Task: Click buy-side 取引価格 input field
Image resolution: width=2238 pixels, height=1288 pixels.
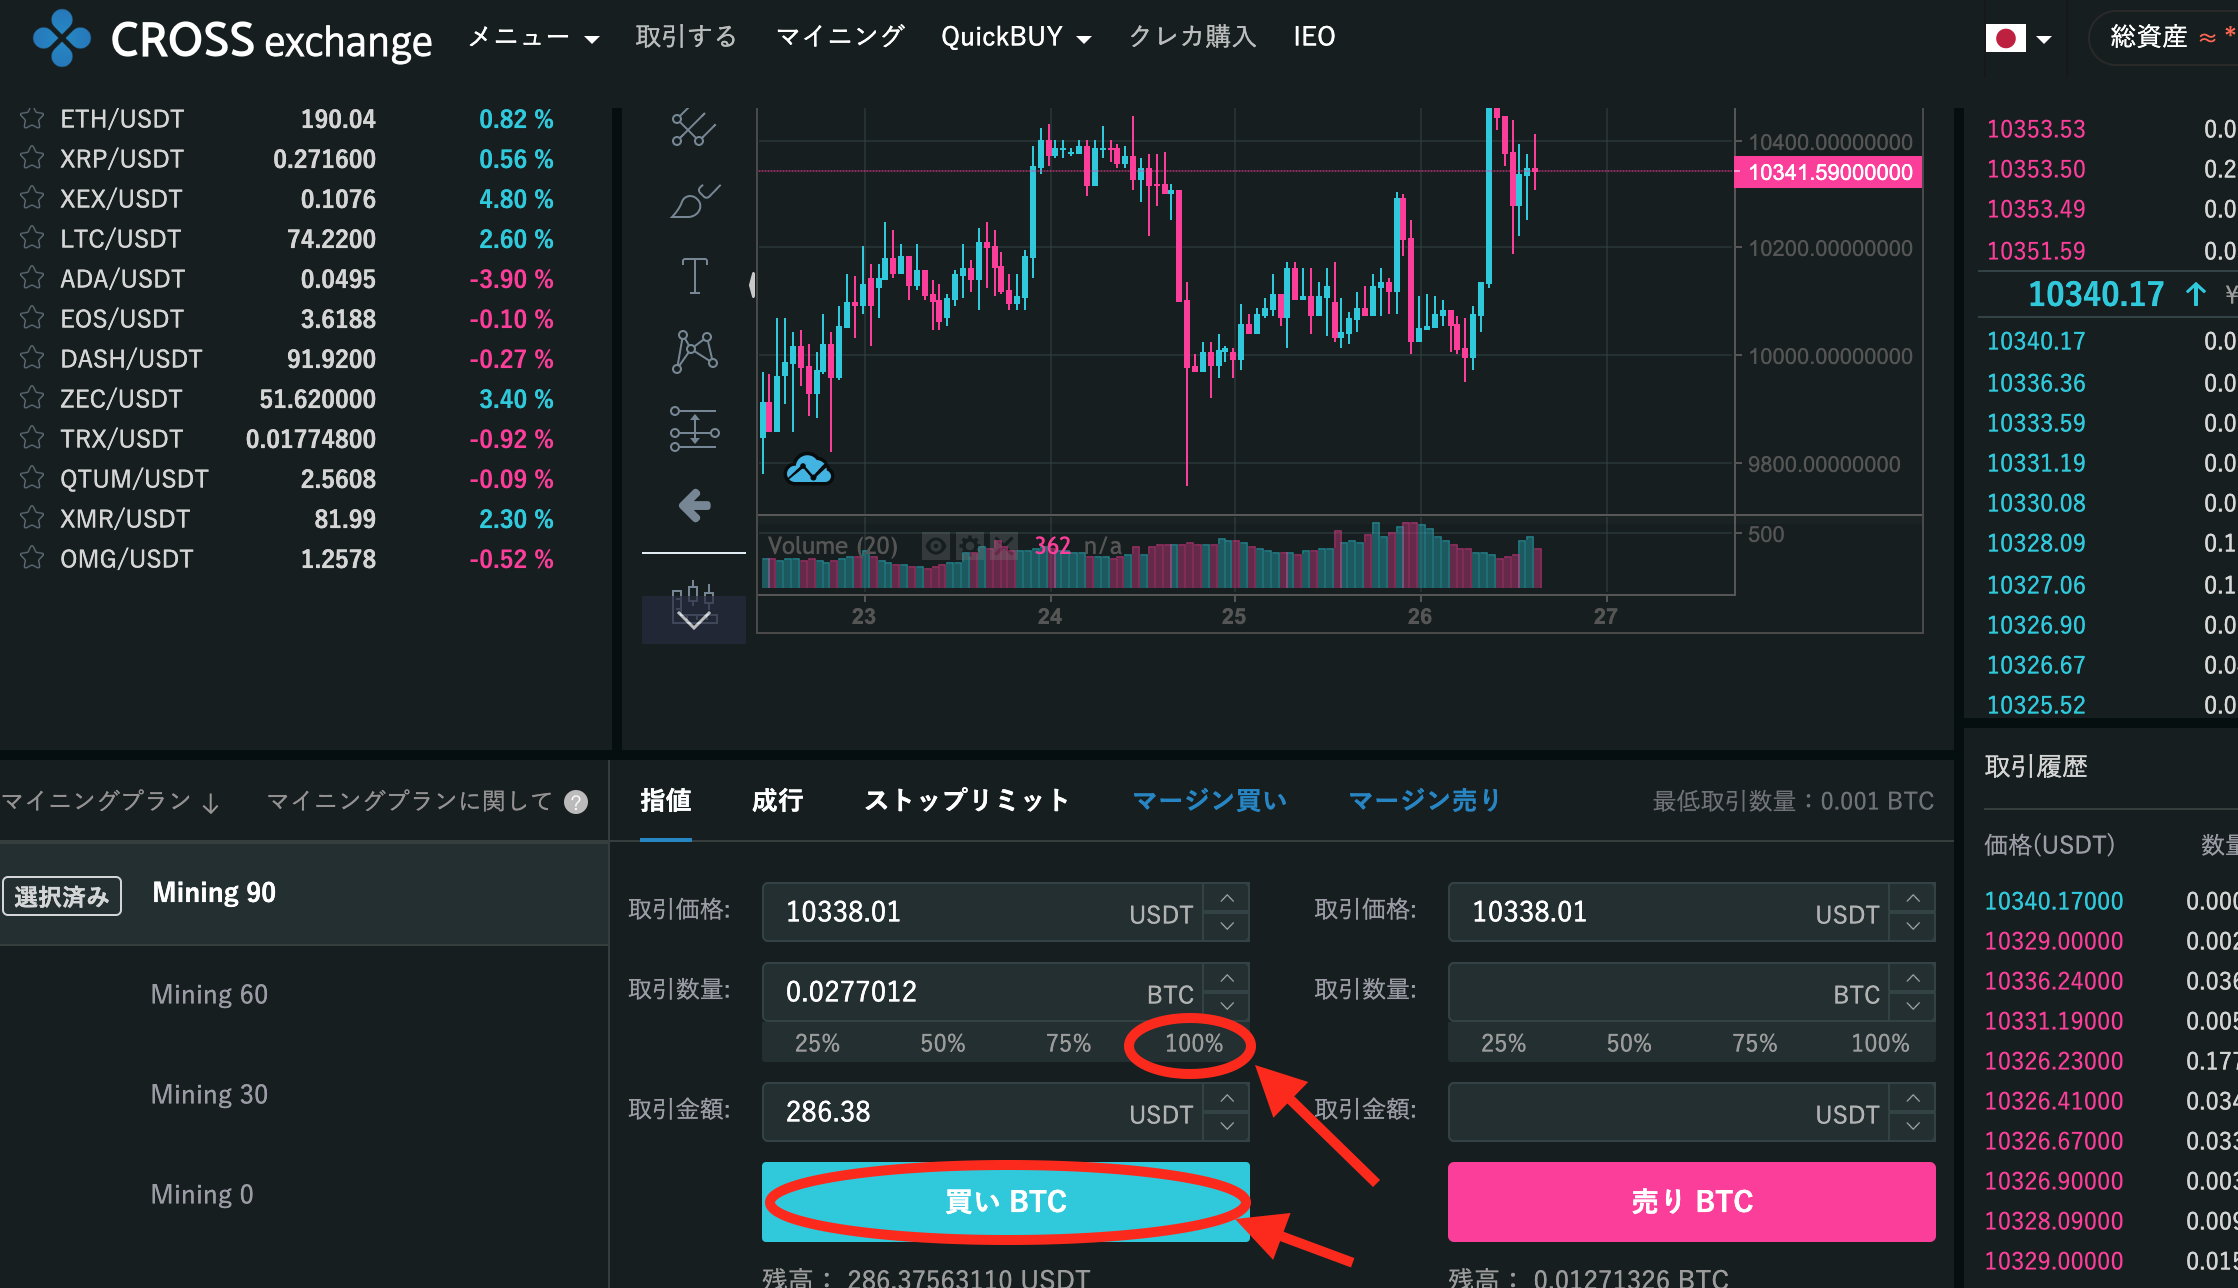Action: coord(982,912)
